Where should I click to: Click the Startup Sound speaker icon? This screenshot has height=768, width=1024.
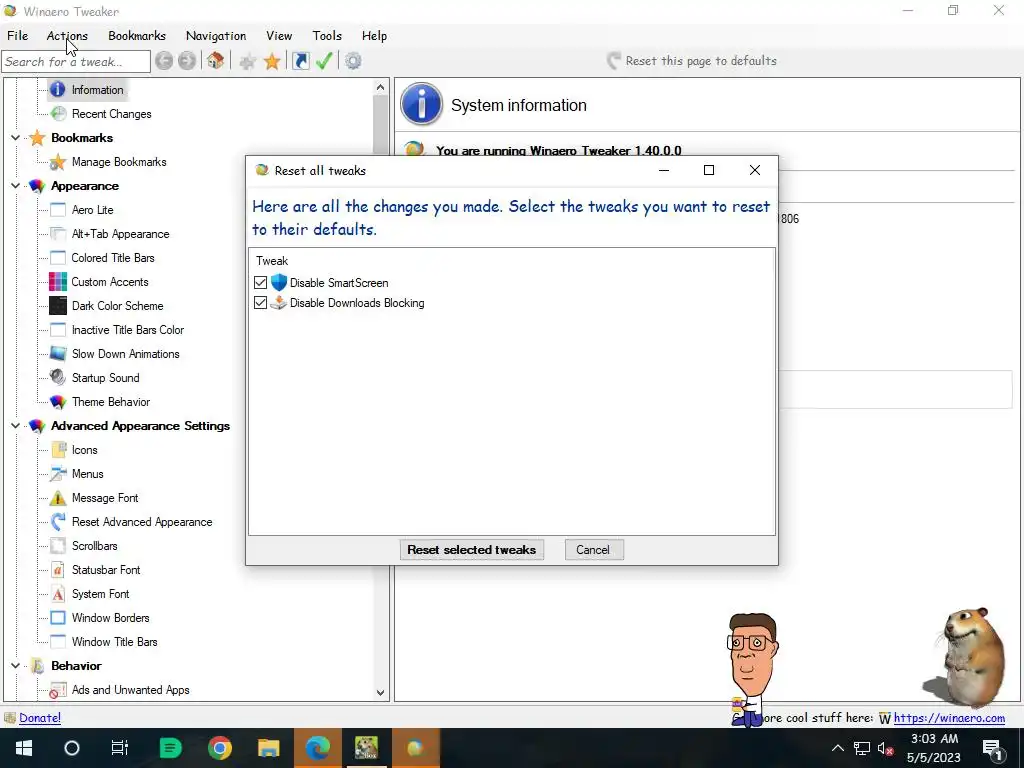pyautogui.click(x=57, y=377)
